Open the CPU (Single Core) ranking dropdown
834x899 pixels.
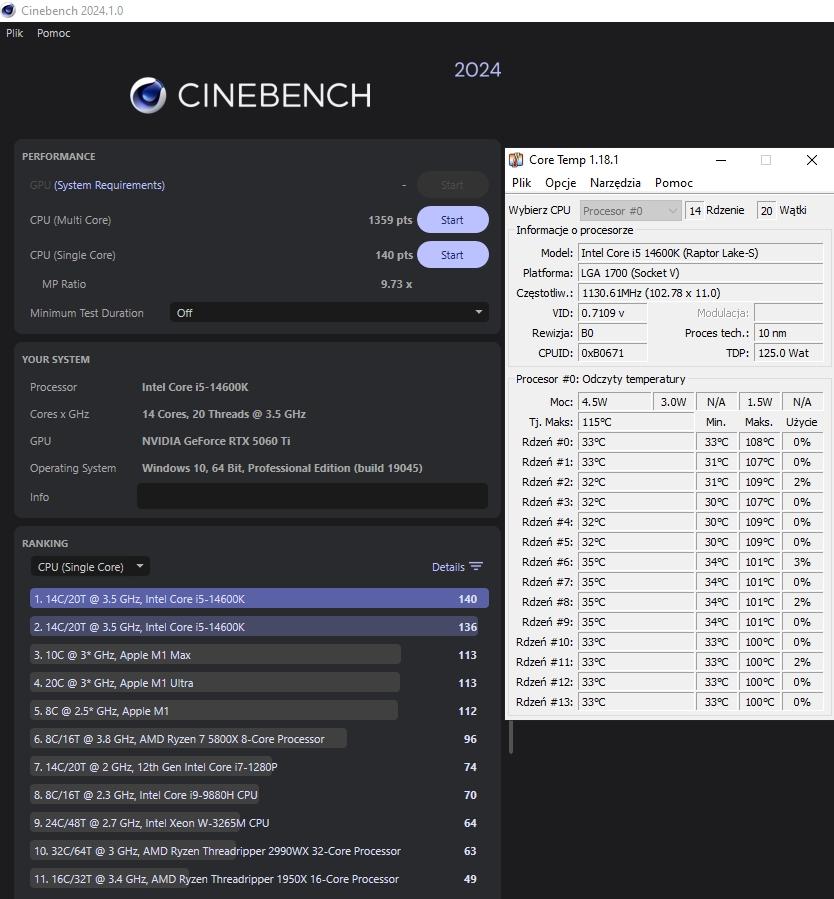pyautogui.click(x=90, y=567)
